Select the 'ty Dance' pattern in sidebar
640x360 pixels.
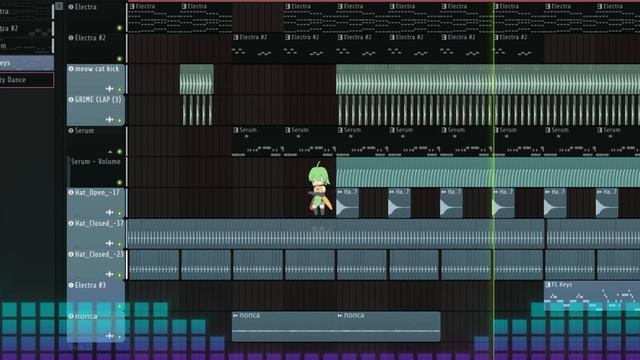click(x=27, y=80)
